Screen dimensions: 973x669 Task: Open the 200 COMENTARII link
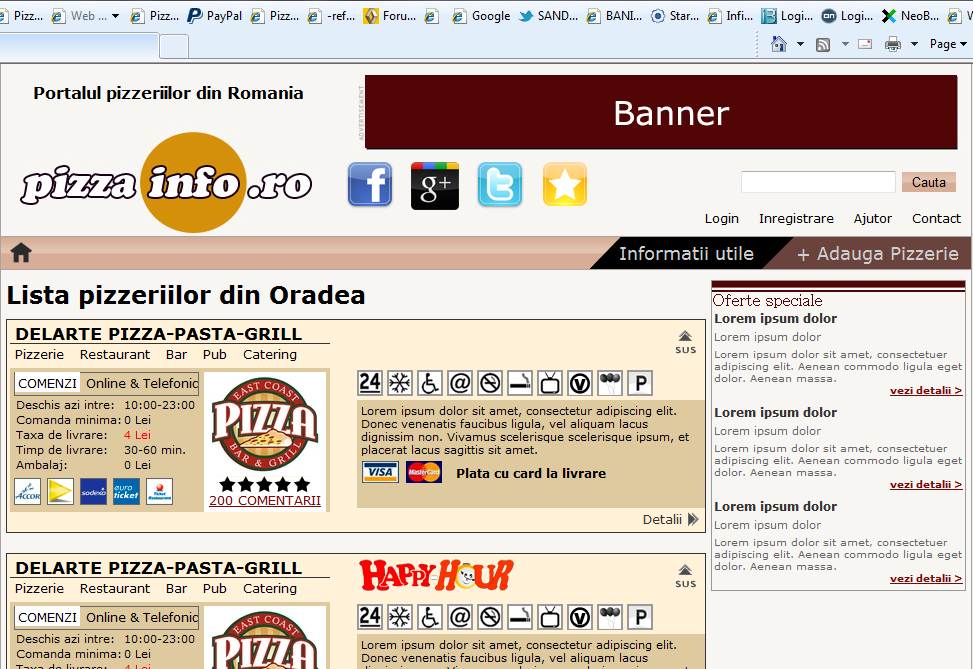tap(265, 500)
